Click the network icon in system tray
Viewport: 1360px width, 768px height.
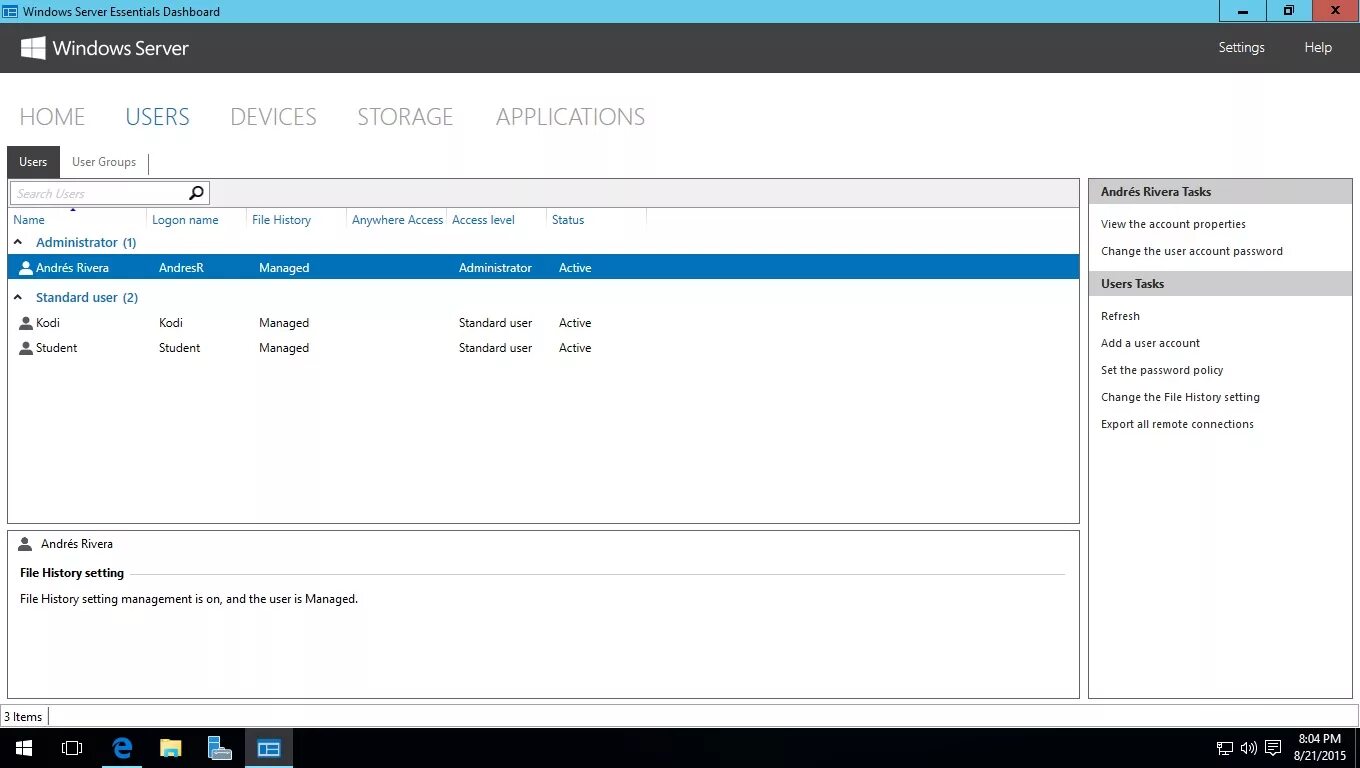(1224, 748)
